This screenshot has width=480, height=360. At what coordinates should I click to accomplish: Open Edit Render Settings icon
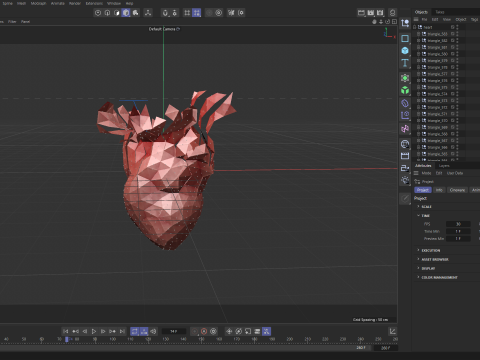380,13
